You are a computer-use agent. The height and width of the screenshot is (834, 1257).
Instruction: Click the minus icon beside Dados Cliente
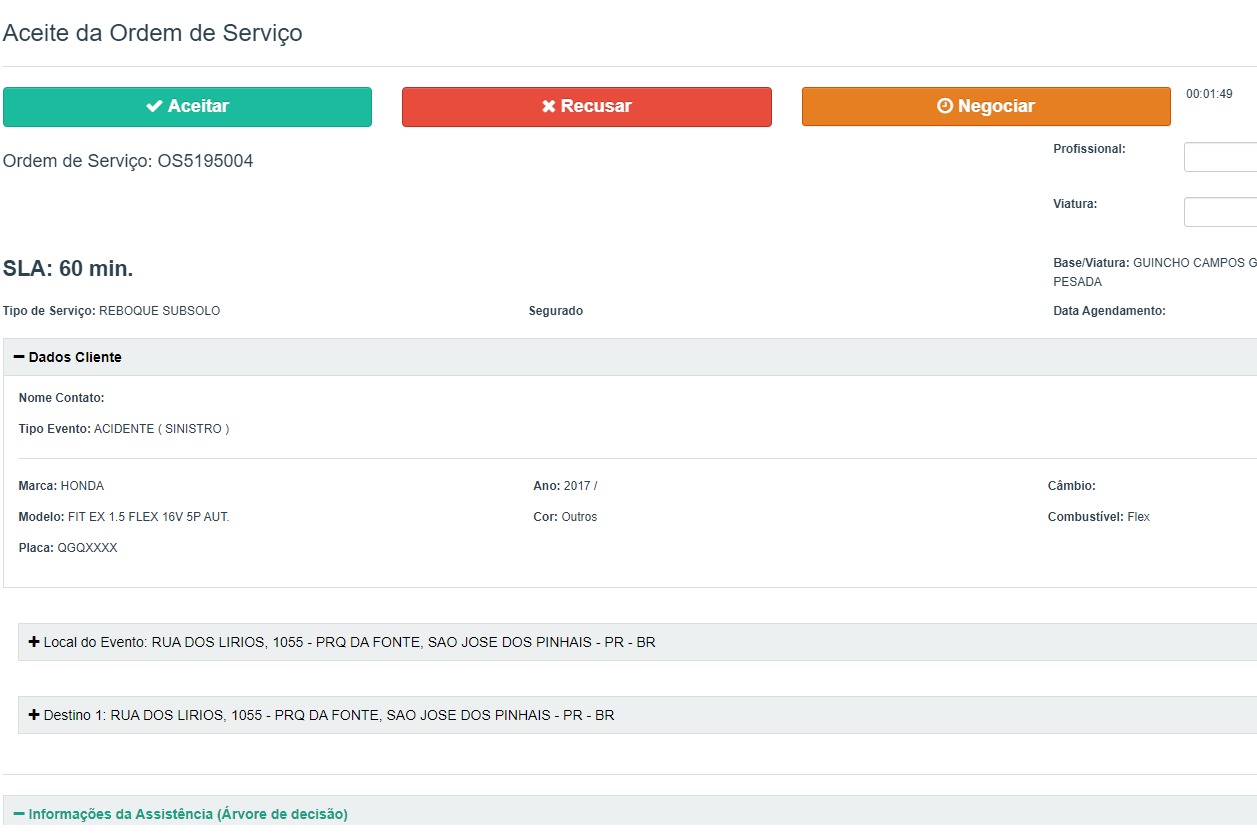19,357
